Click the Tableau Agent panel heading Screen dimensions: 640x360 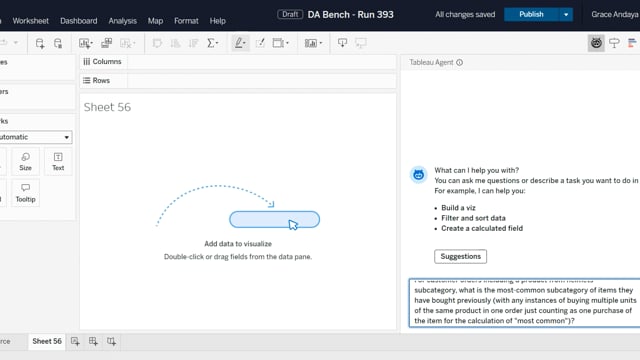click(x=431, y=62)
